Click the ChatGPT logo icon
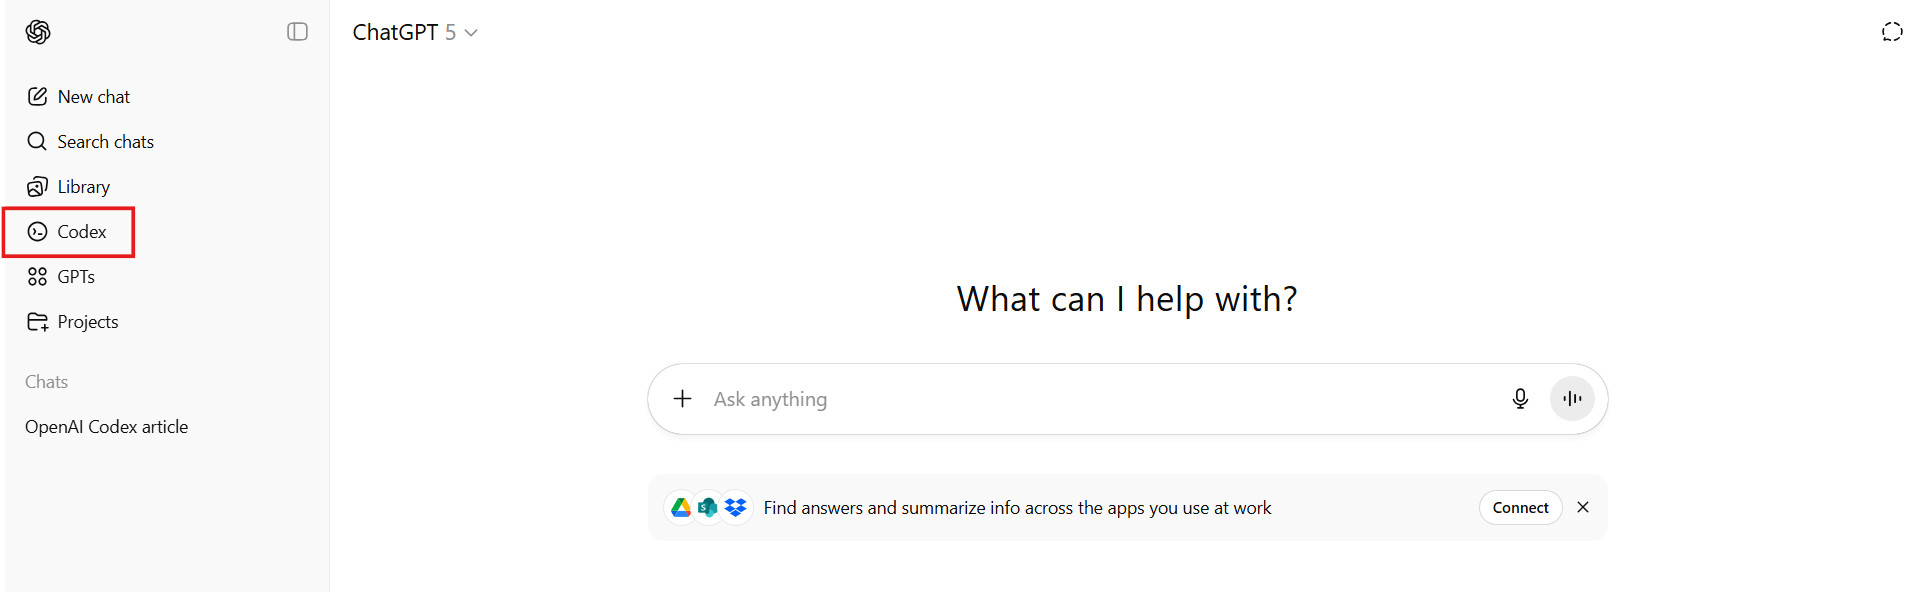Image resolution: width=1923 pixels, height=592 pixels. (38, 32)
